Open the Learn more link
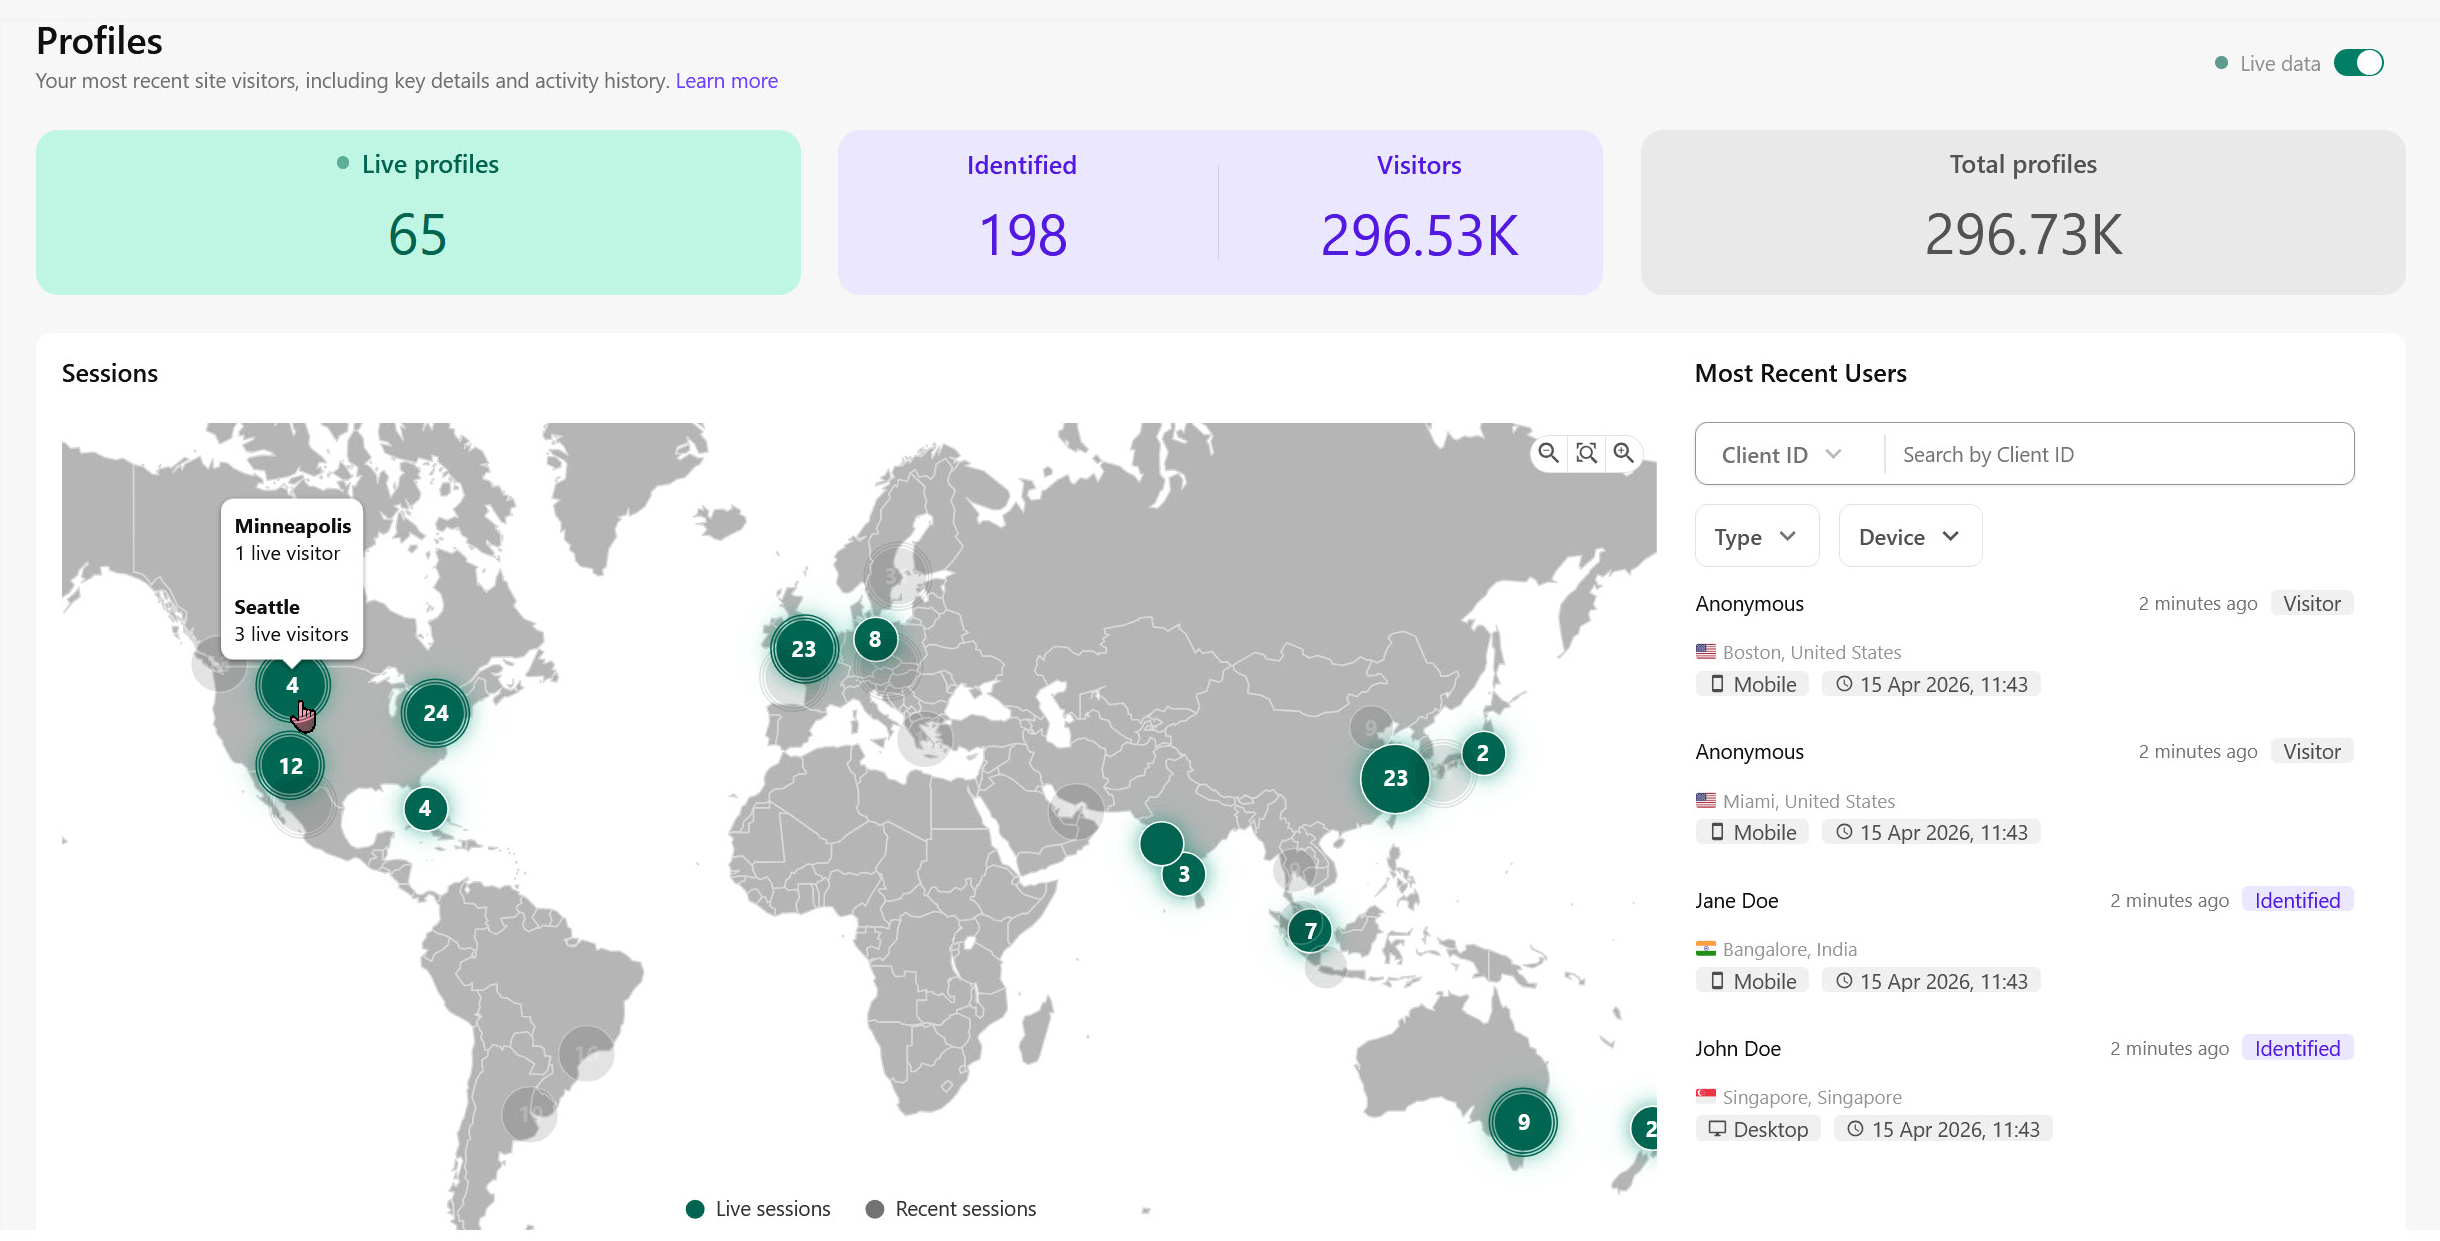This screenshot has width=2440, height=1241. (726, 81)
